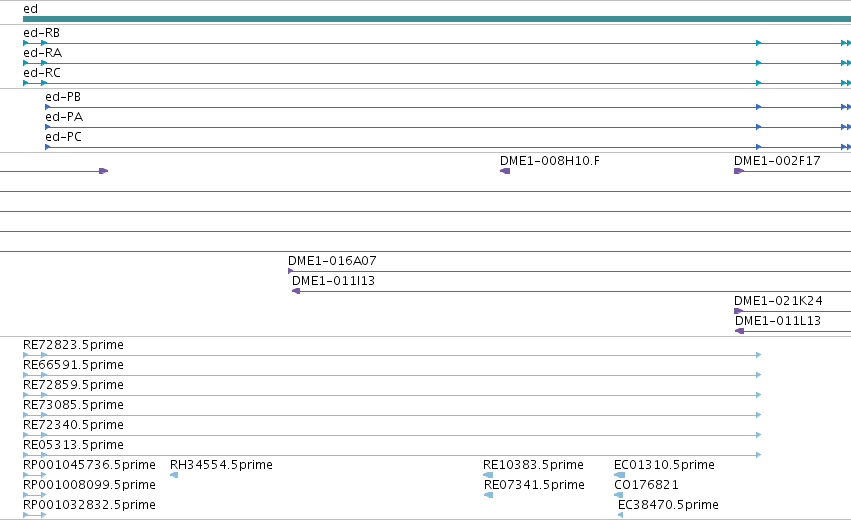Click the ed-PB start arrow
Screen dimensions: 851x520
click(x=48, y=107)
